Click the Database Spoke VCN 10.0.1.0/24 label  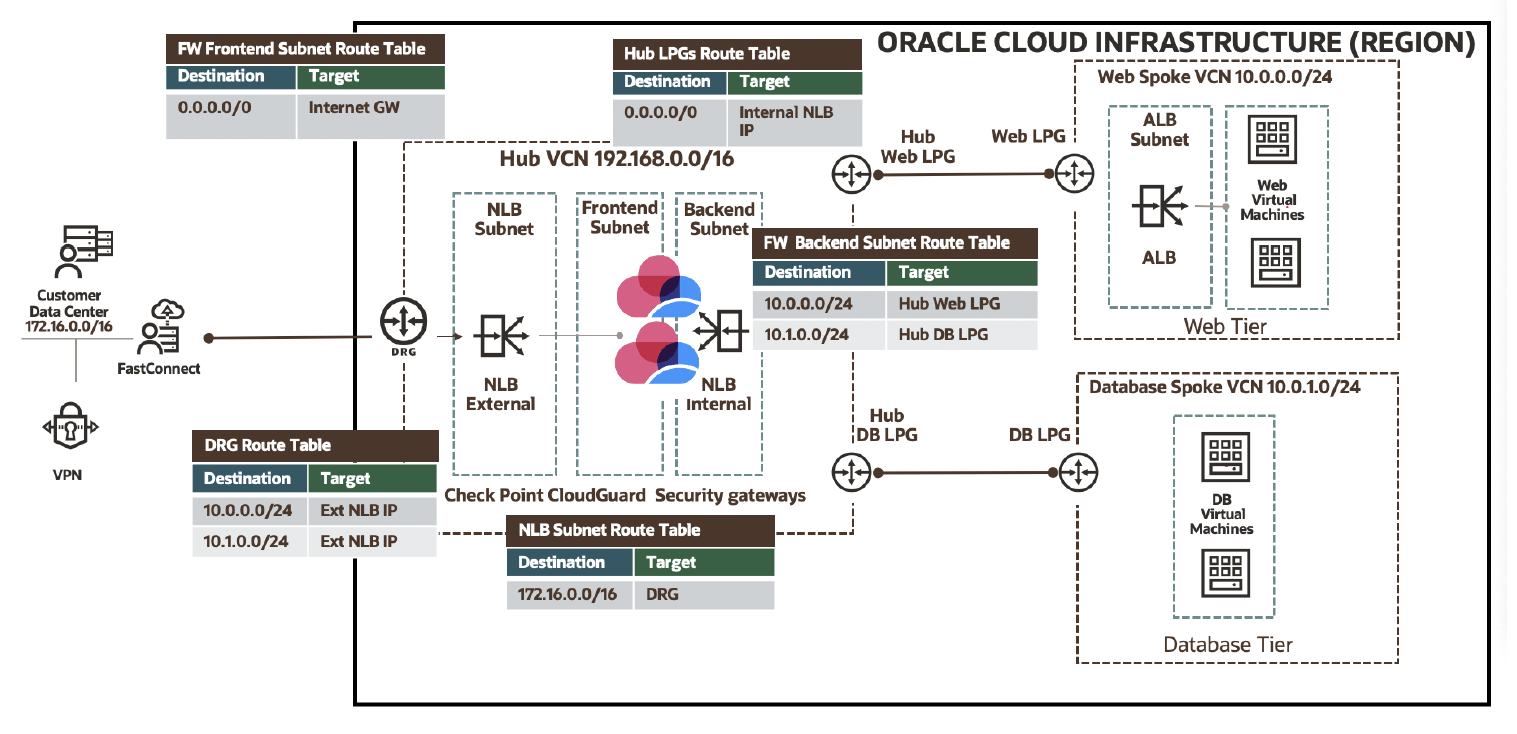coord(1225,386)
